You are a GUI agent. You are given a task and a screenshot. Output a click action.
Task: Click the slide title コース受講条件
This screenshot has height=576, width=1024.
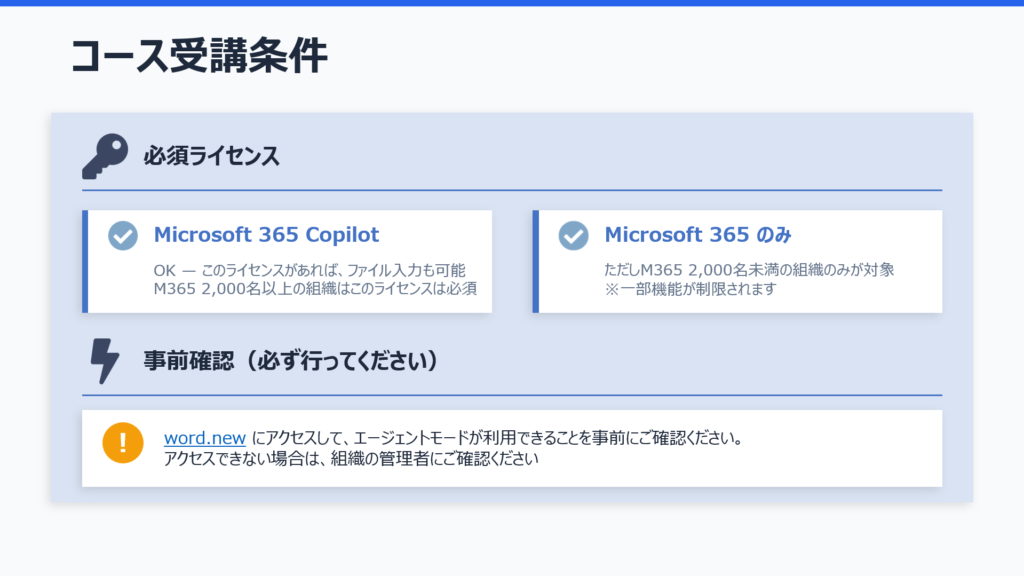click(199, 57)
